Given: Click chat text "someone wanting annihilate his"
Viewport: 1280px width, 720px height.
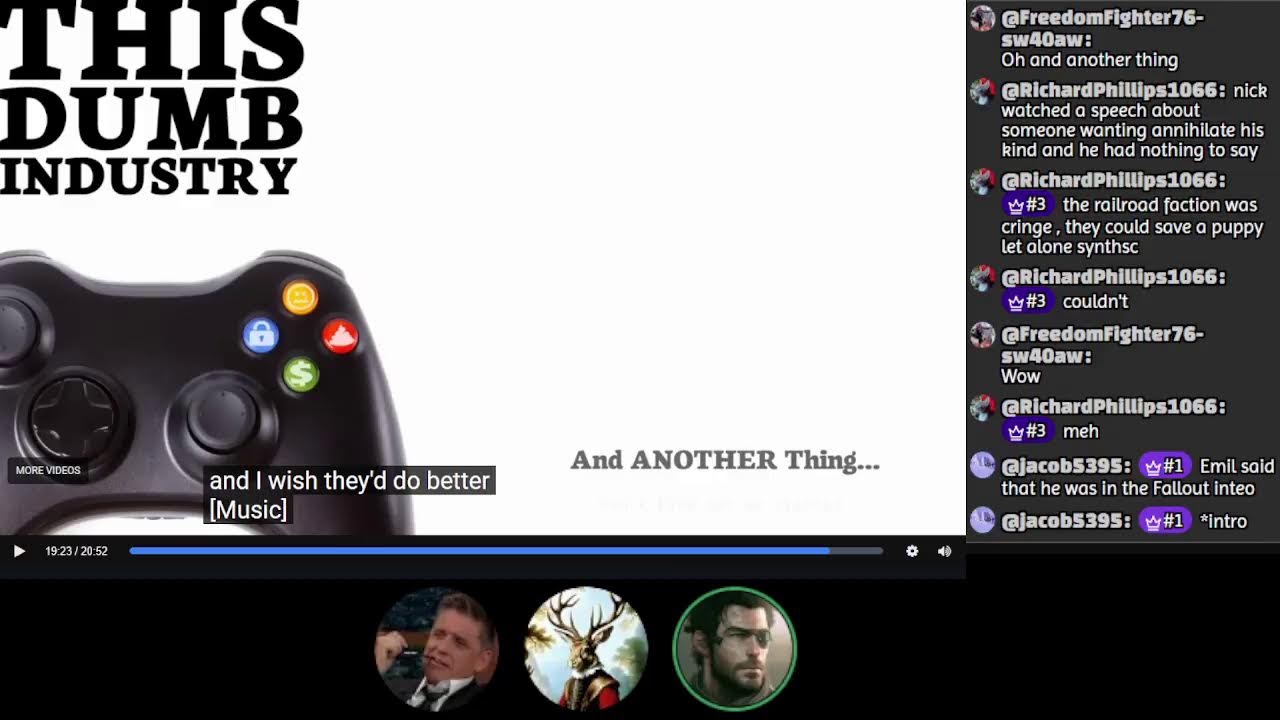Looking at the screenshot, I should 1133,130.
